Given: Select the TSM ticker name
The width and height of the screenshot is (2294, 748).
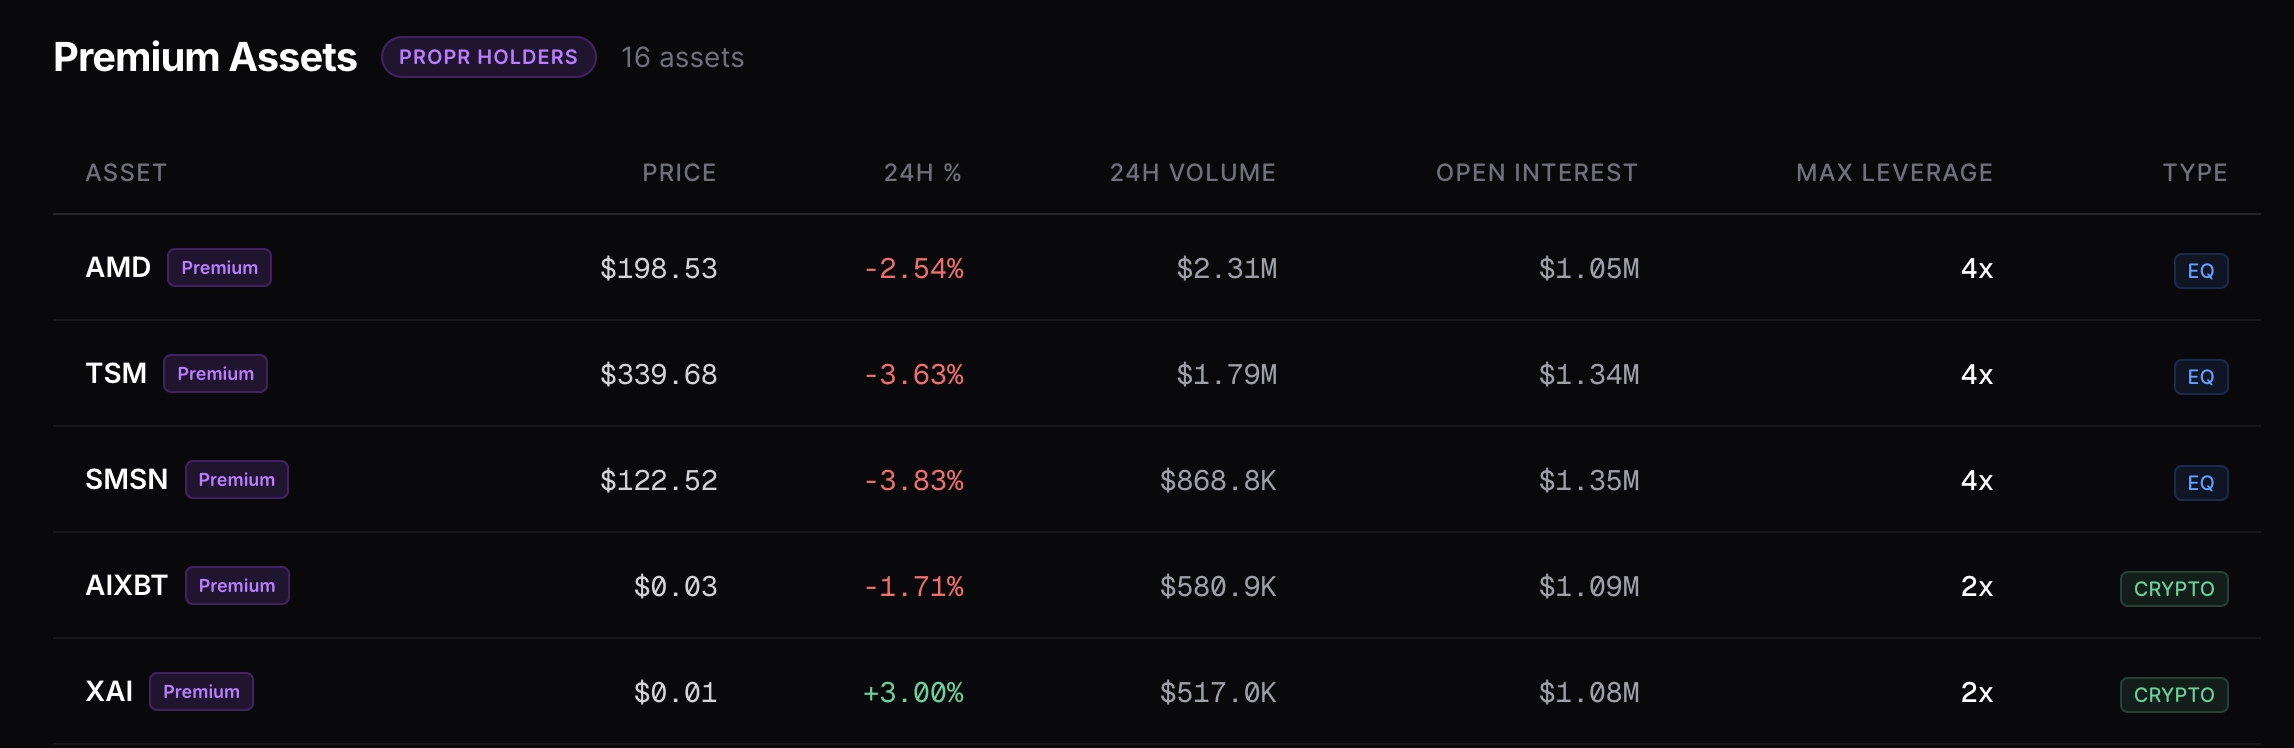Looking at the screenshot, I should point(117,373).
